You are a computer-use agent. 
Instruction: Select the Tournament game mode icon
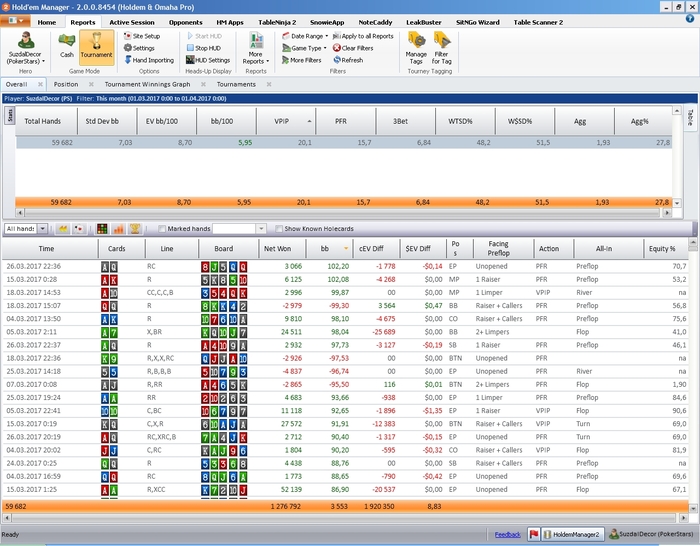96,46
